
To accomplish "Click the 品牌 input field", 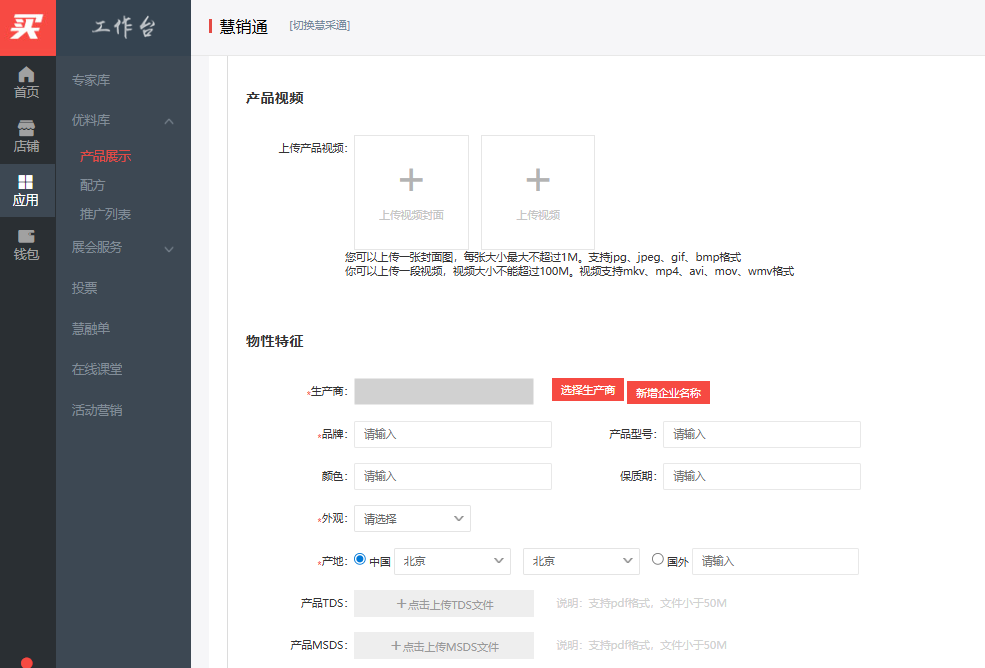I will 452,434.
